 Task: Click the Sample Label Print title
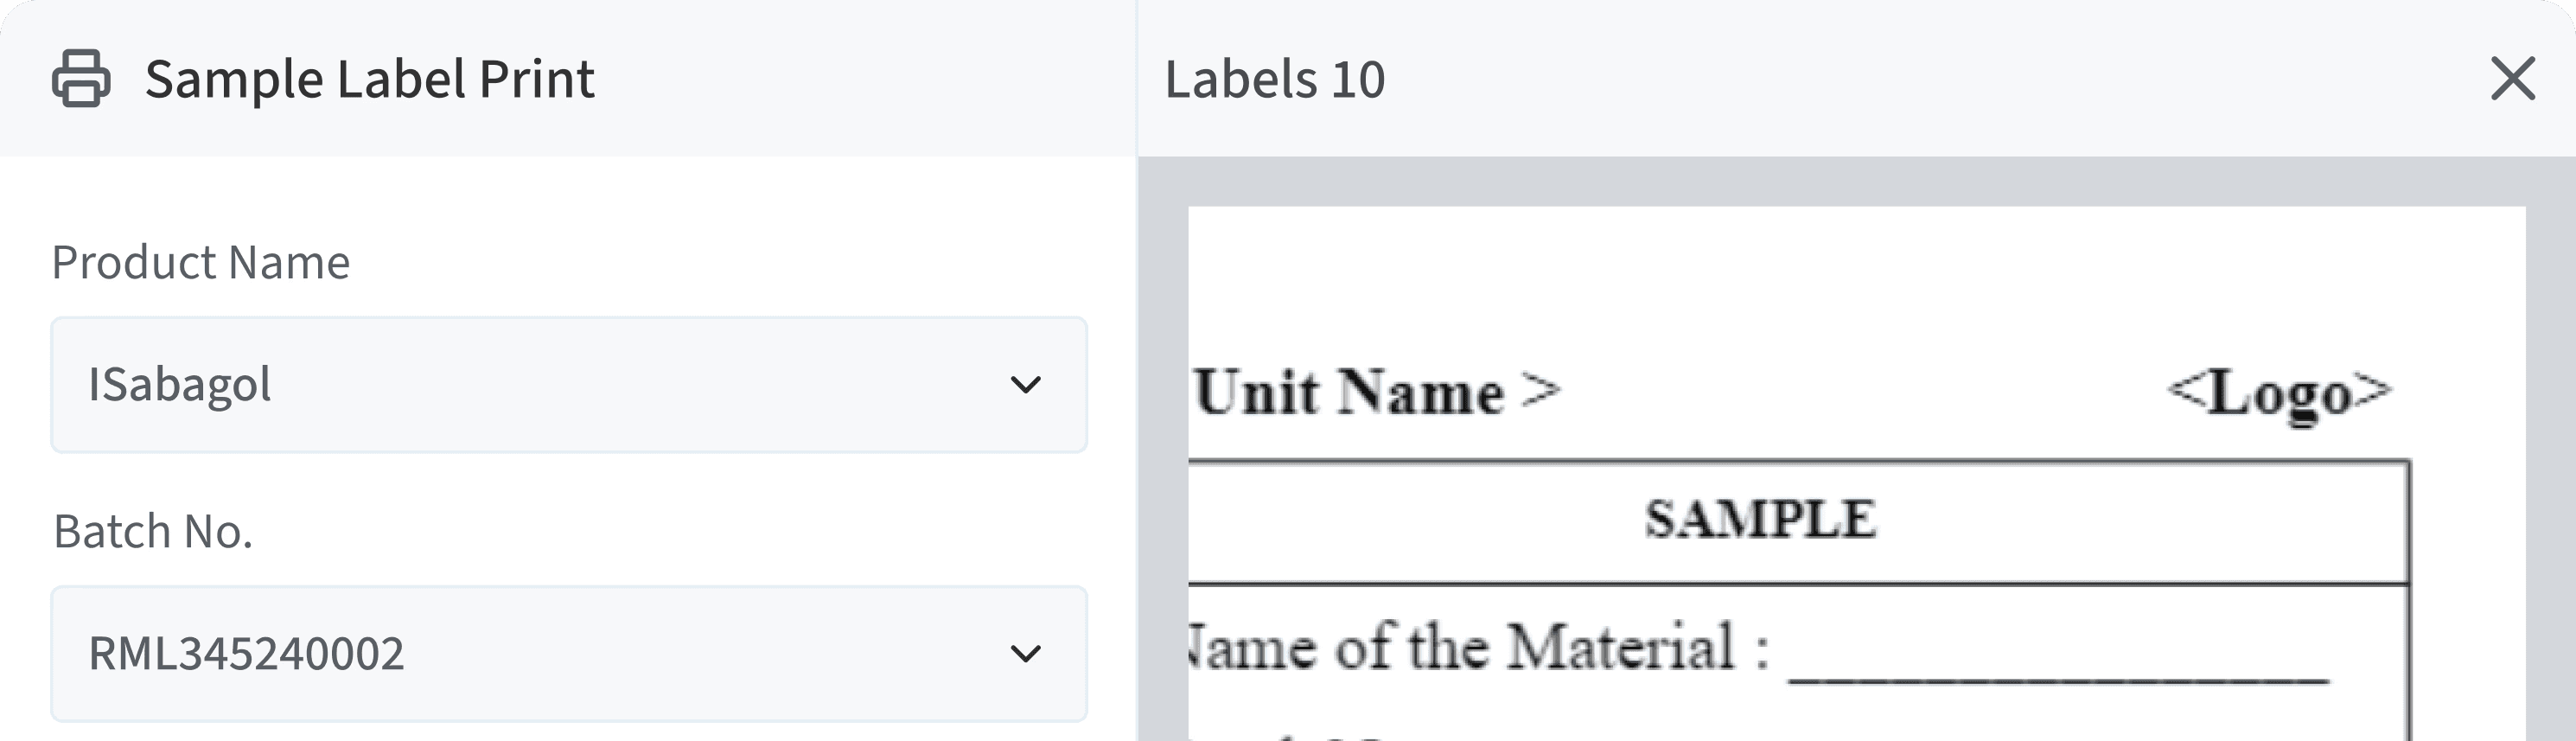(369, 77)
